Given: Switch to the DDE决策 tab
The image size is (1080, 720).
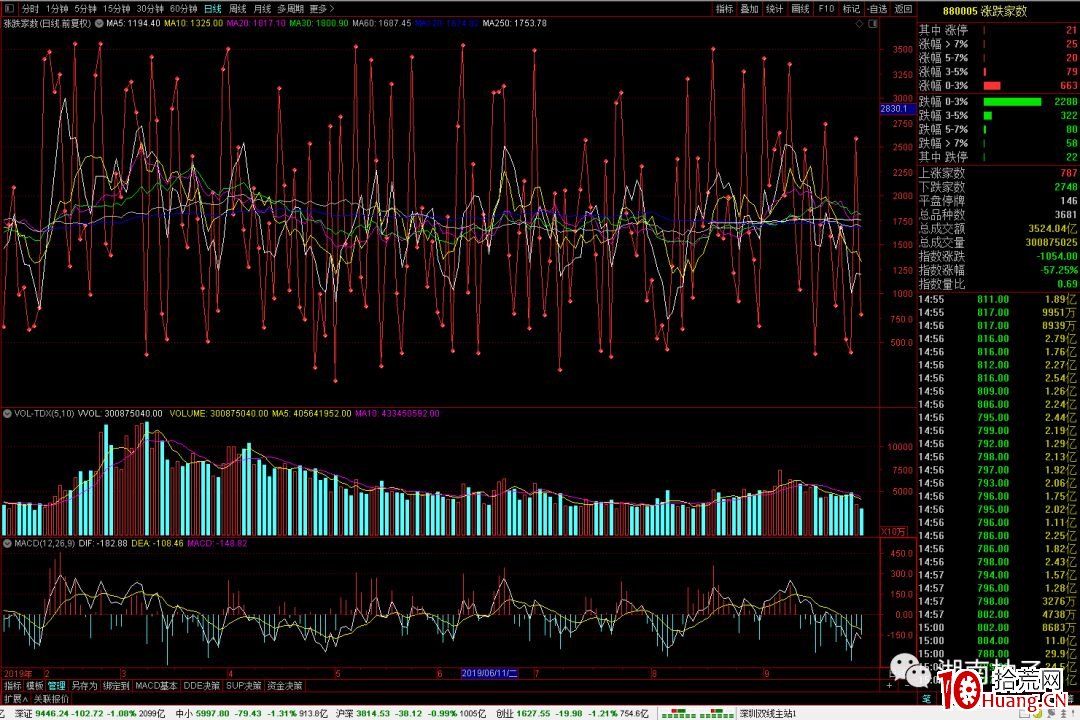Looking at the screenshot, I should (x=201, y=686).
